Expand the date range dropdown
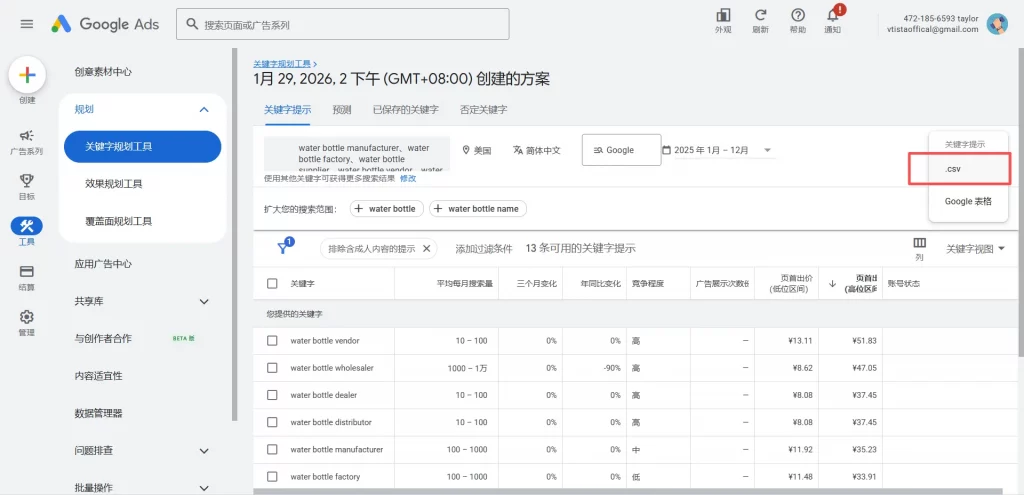The width and height of the screenshot is (1024, 495). point(768,151)
